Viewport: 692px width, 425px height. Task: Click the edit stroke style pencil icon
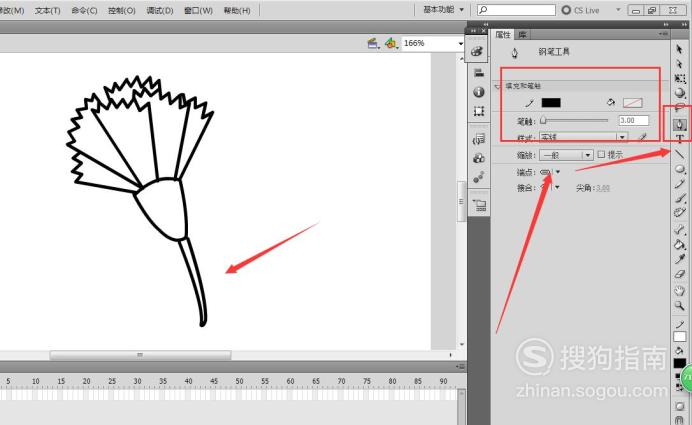pos(643,138)
